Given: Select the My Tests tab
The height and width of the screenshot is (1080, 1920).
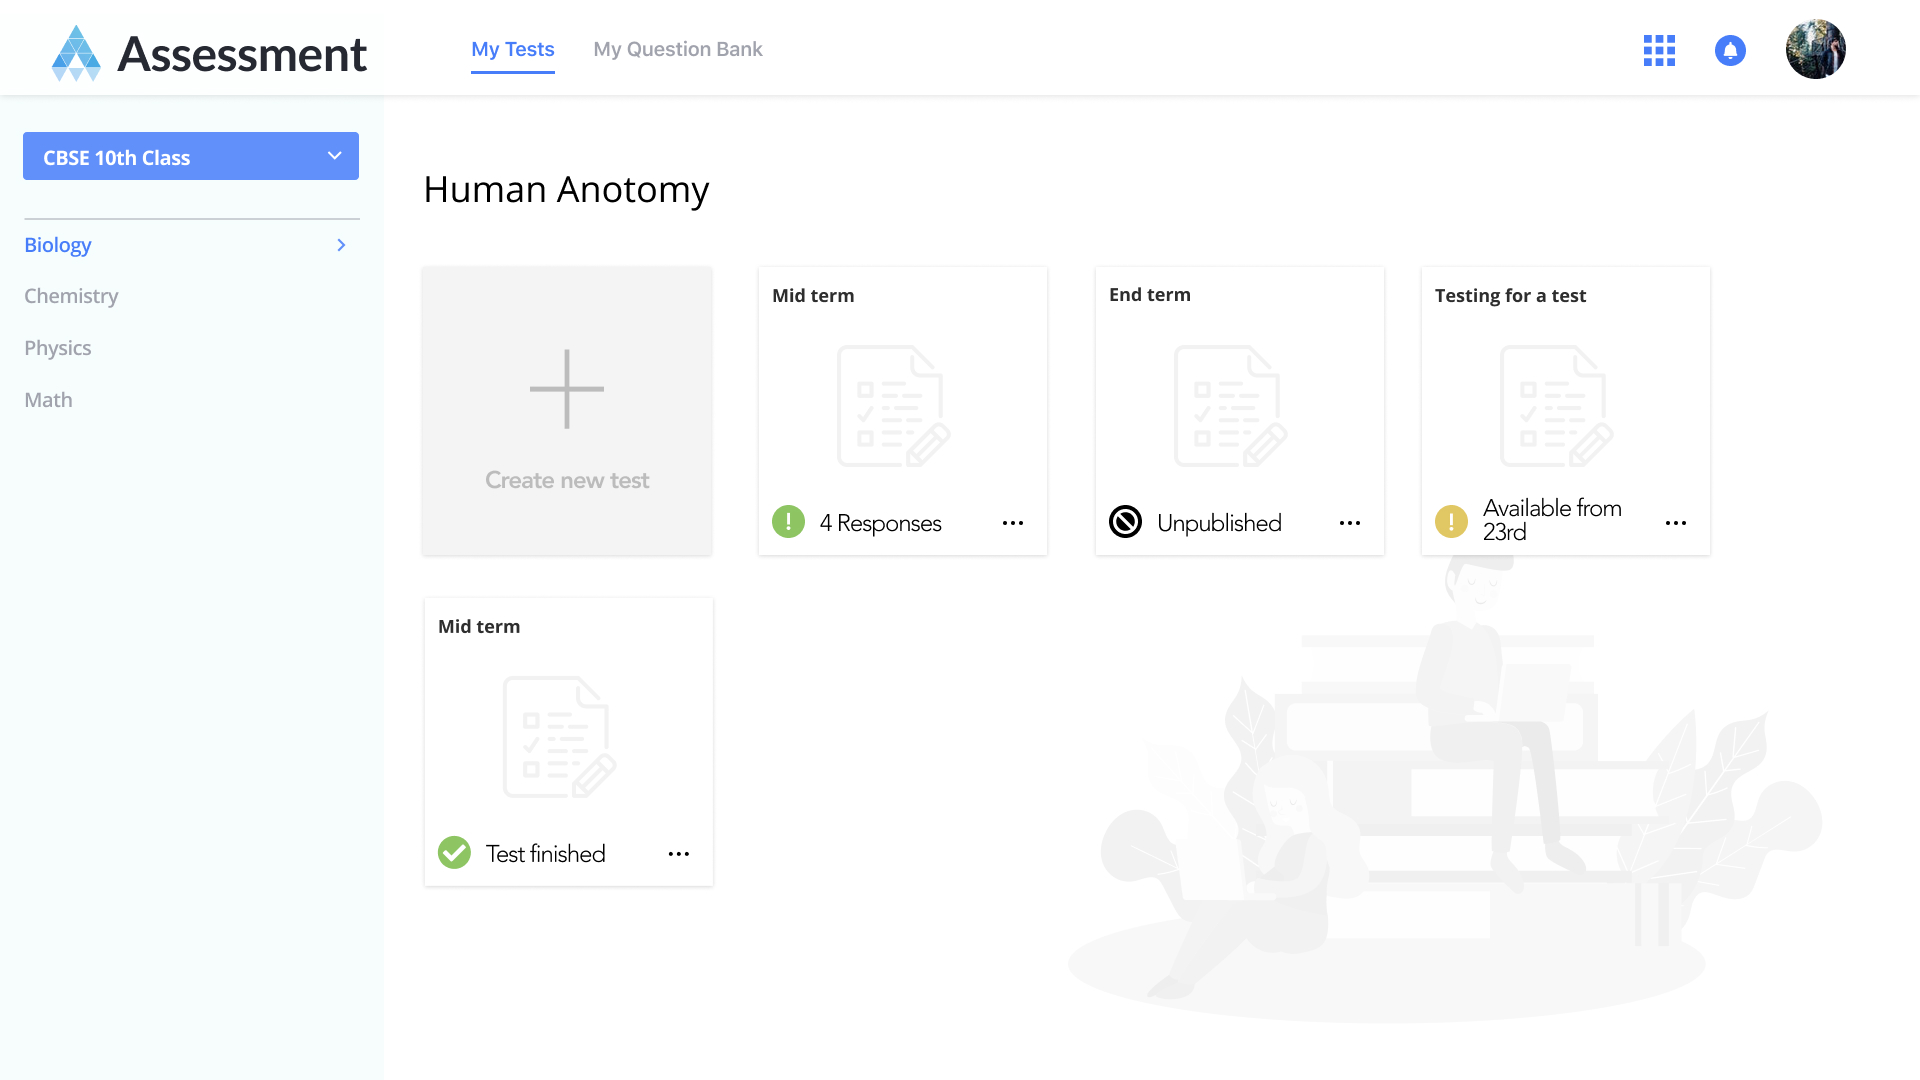Looking at the screenshot, I should [x=512, y=49].
